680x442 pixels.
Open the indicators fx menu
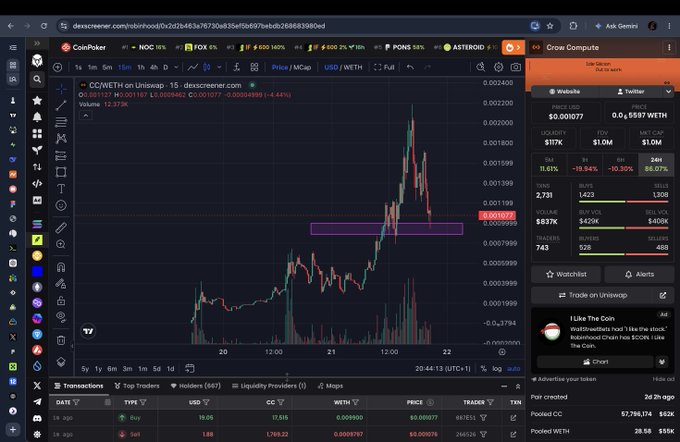click(x=237, y=67)
